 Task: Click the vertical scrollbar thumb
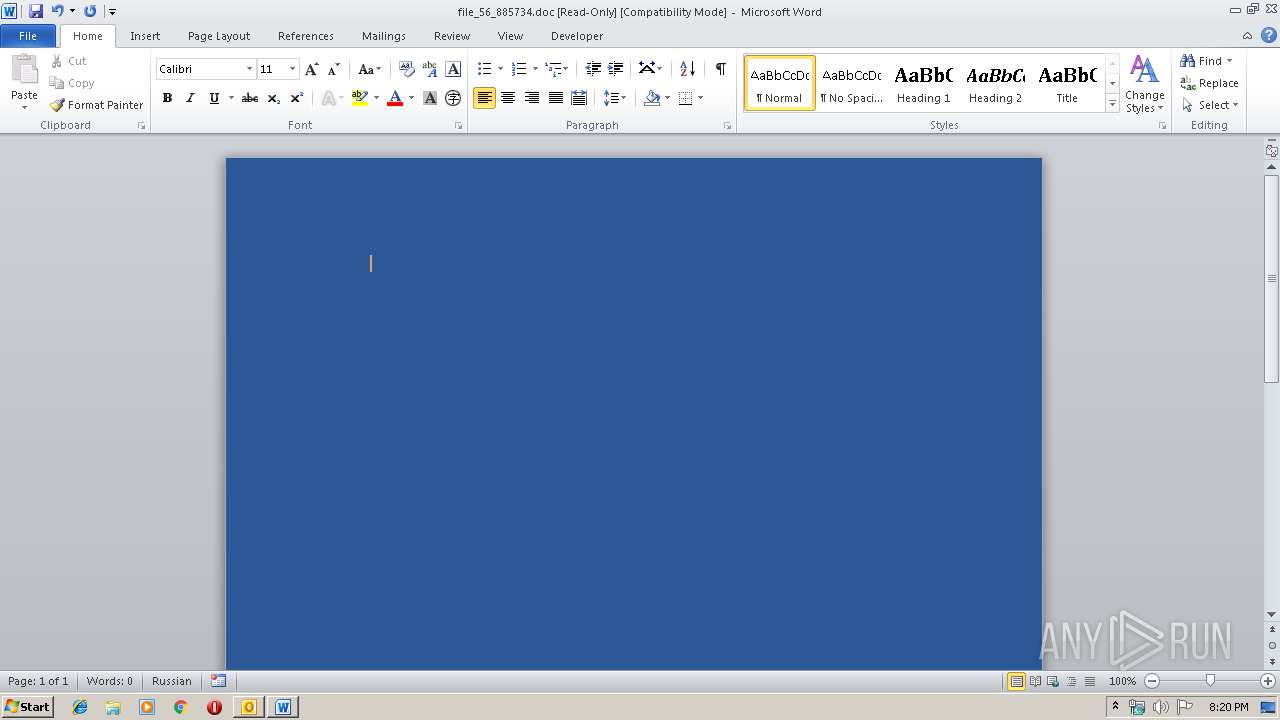pos(1272,278)
